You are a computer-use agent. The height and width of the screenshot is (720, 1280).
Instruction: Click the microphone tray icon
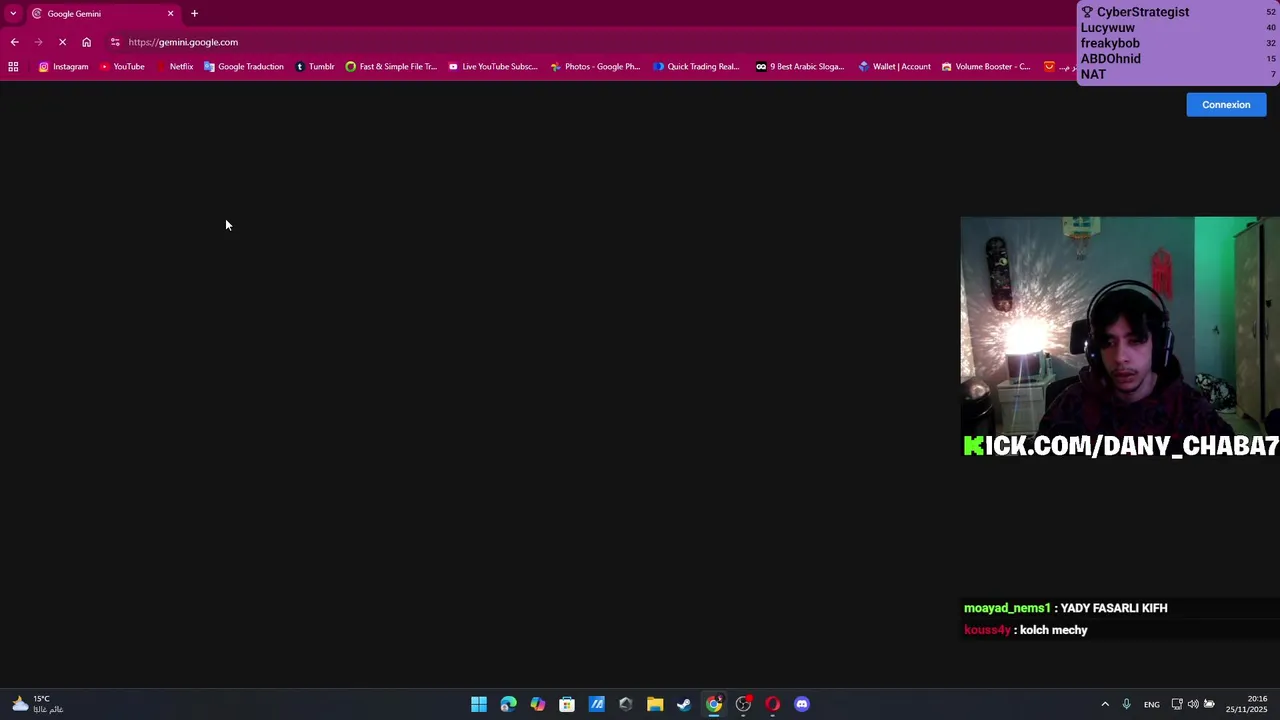(x=1126, y=704)
